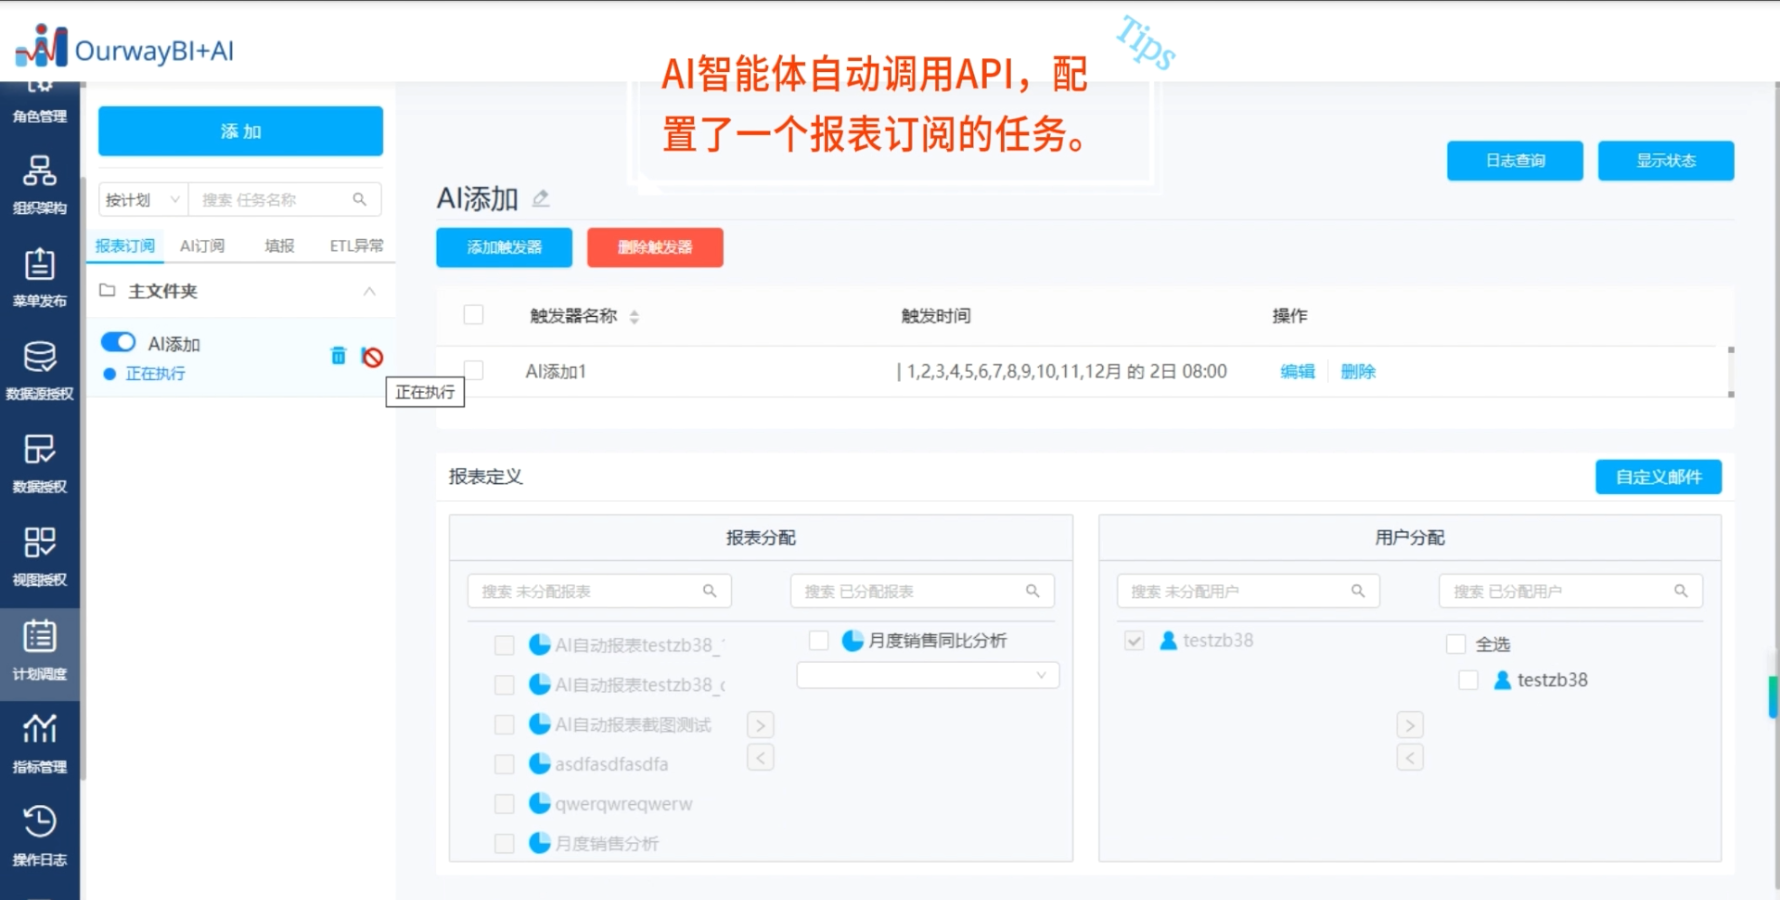Switch to the ETL异常 tab
This screenshot has height=900, width=1780.
coord(356,246)
